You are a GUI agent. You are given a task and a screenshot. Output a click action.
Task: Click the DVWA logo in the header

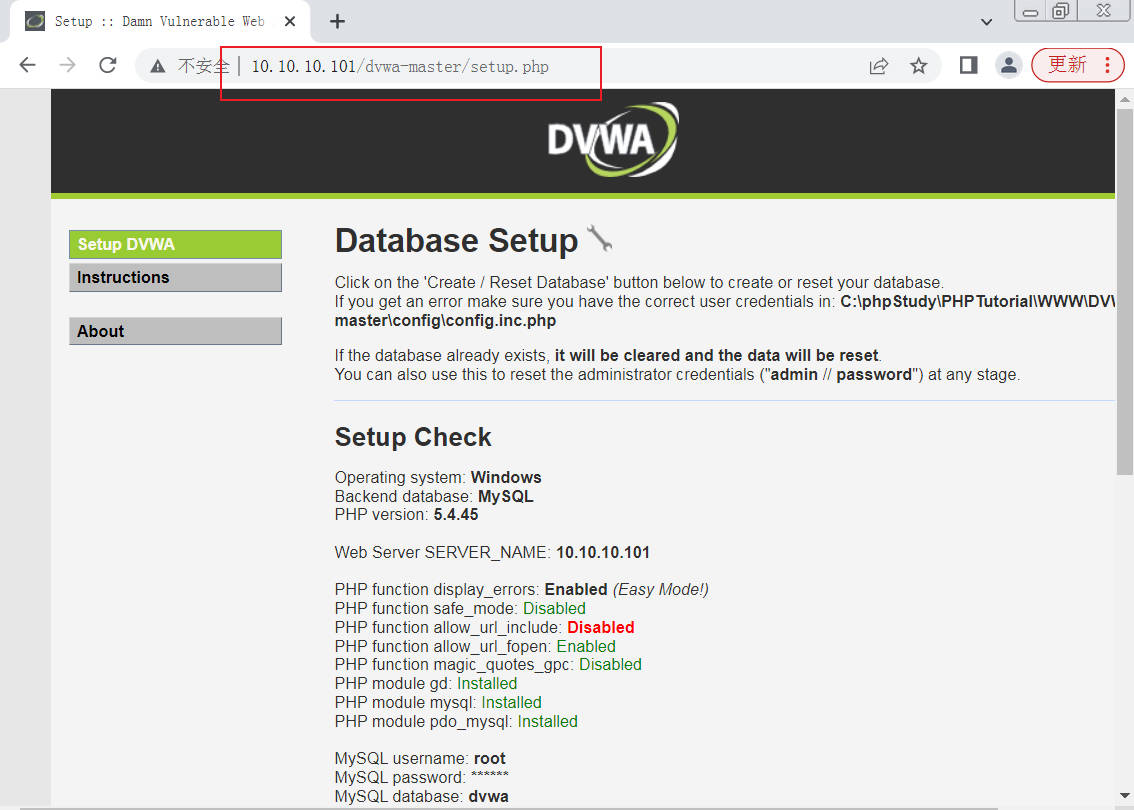[612, 140]
